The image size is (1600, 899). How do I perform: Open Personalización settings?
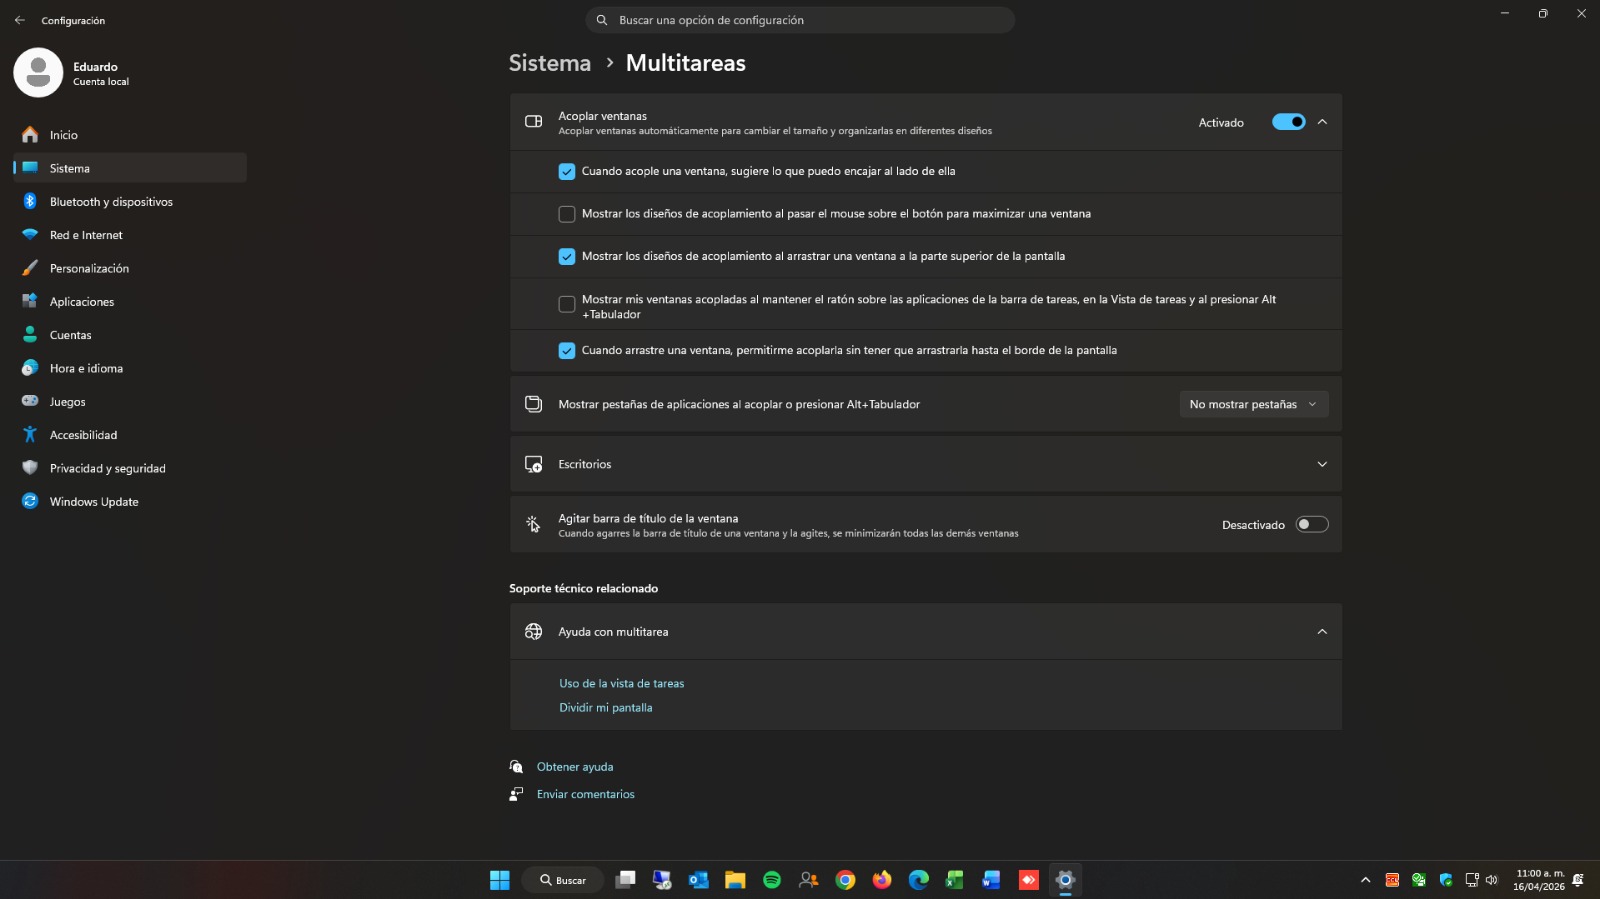pyautogui.click(x=130, y=268)
